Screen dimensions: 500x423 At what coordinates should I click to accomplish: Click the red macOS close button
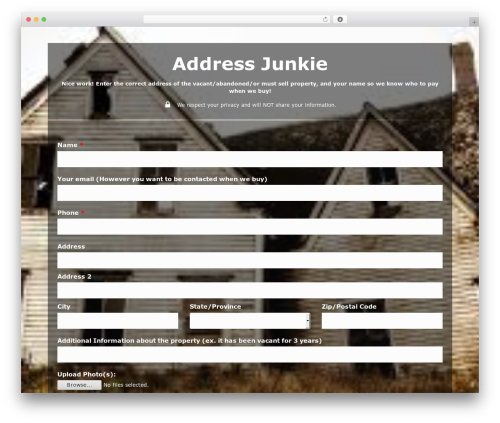(29, 20)
